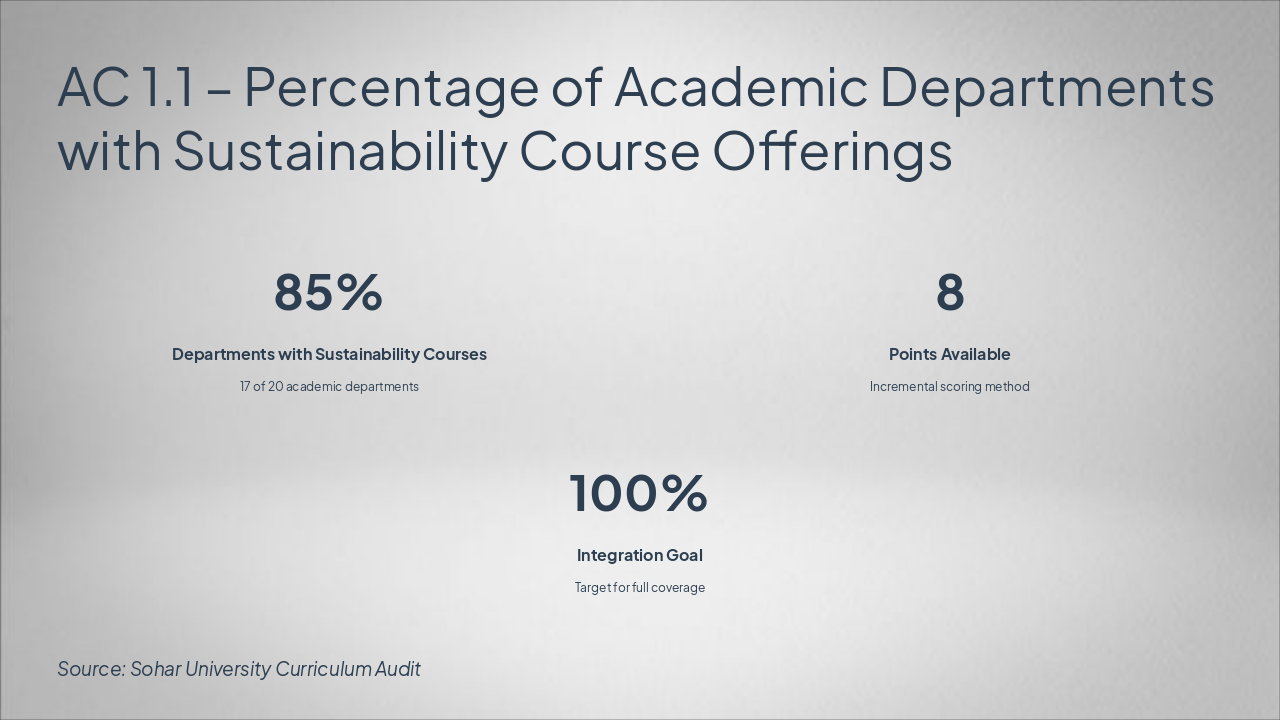Select the 'Points Available' label
Image resolution: width=1280 pixels, height=720 pixels.
click(x=949, y=354)
